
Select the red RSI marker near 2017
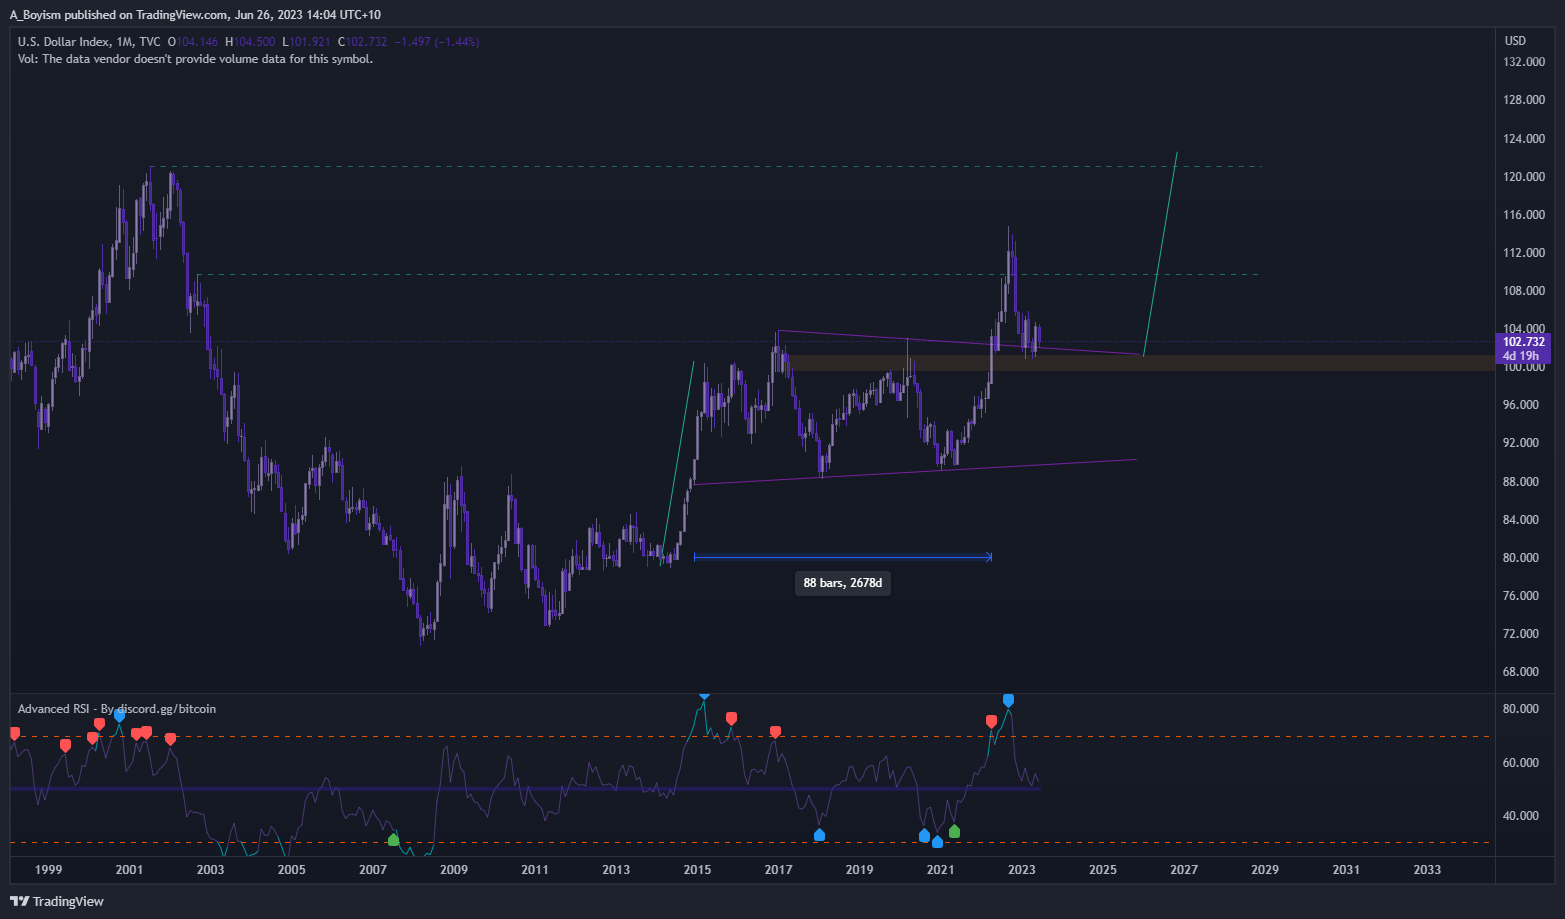point(776,732)
